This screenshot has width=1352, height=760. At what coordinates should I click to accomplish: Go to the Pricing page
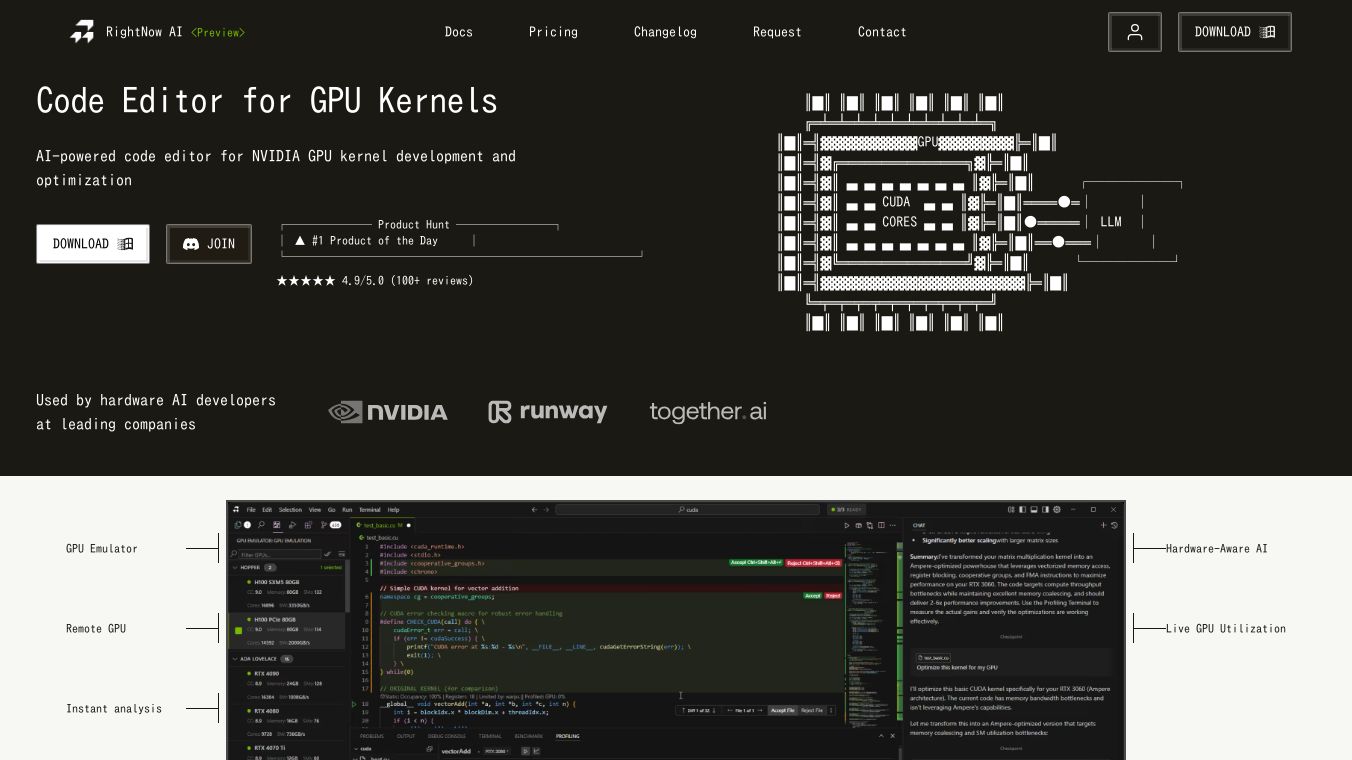[x=554, y=32]
